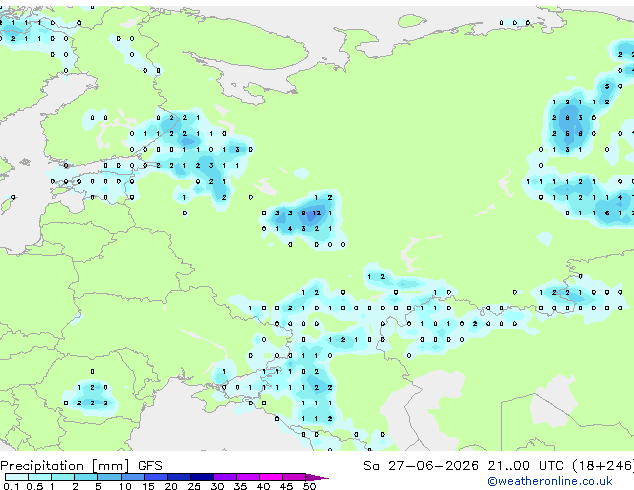Click the 12 mm precipitation value on the map

click(316, 213)
